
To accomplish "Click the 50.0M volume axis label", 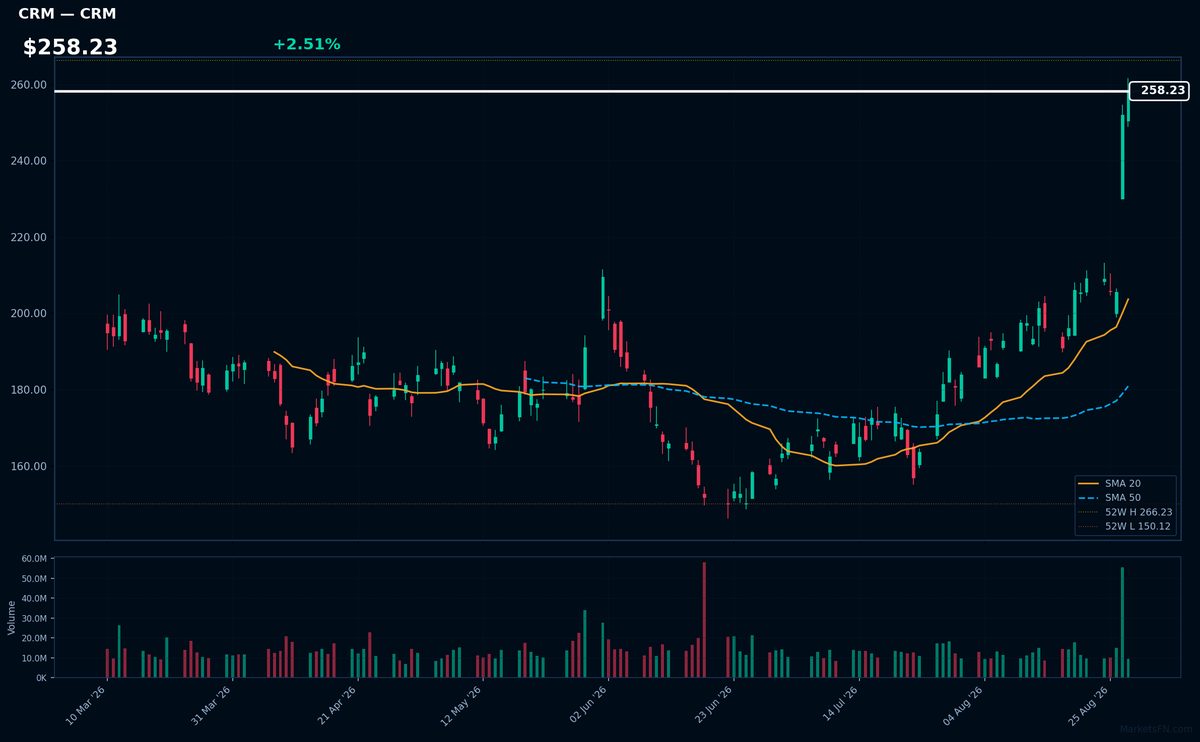I will click(x=34, y=579).
